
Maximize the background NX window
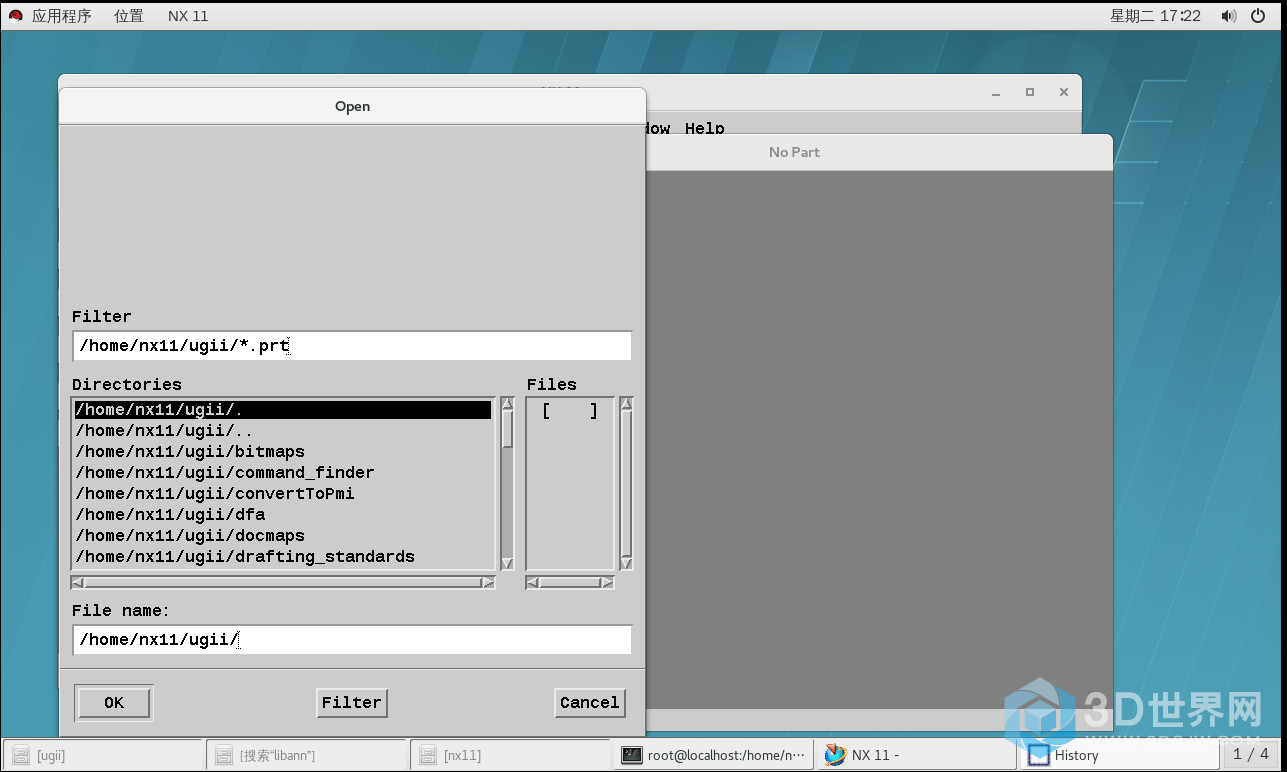1030,92
